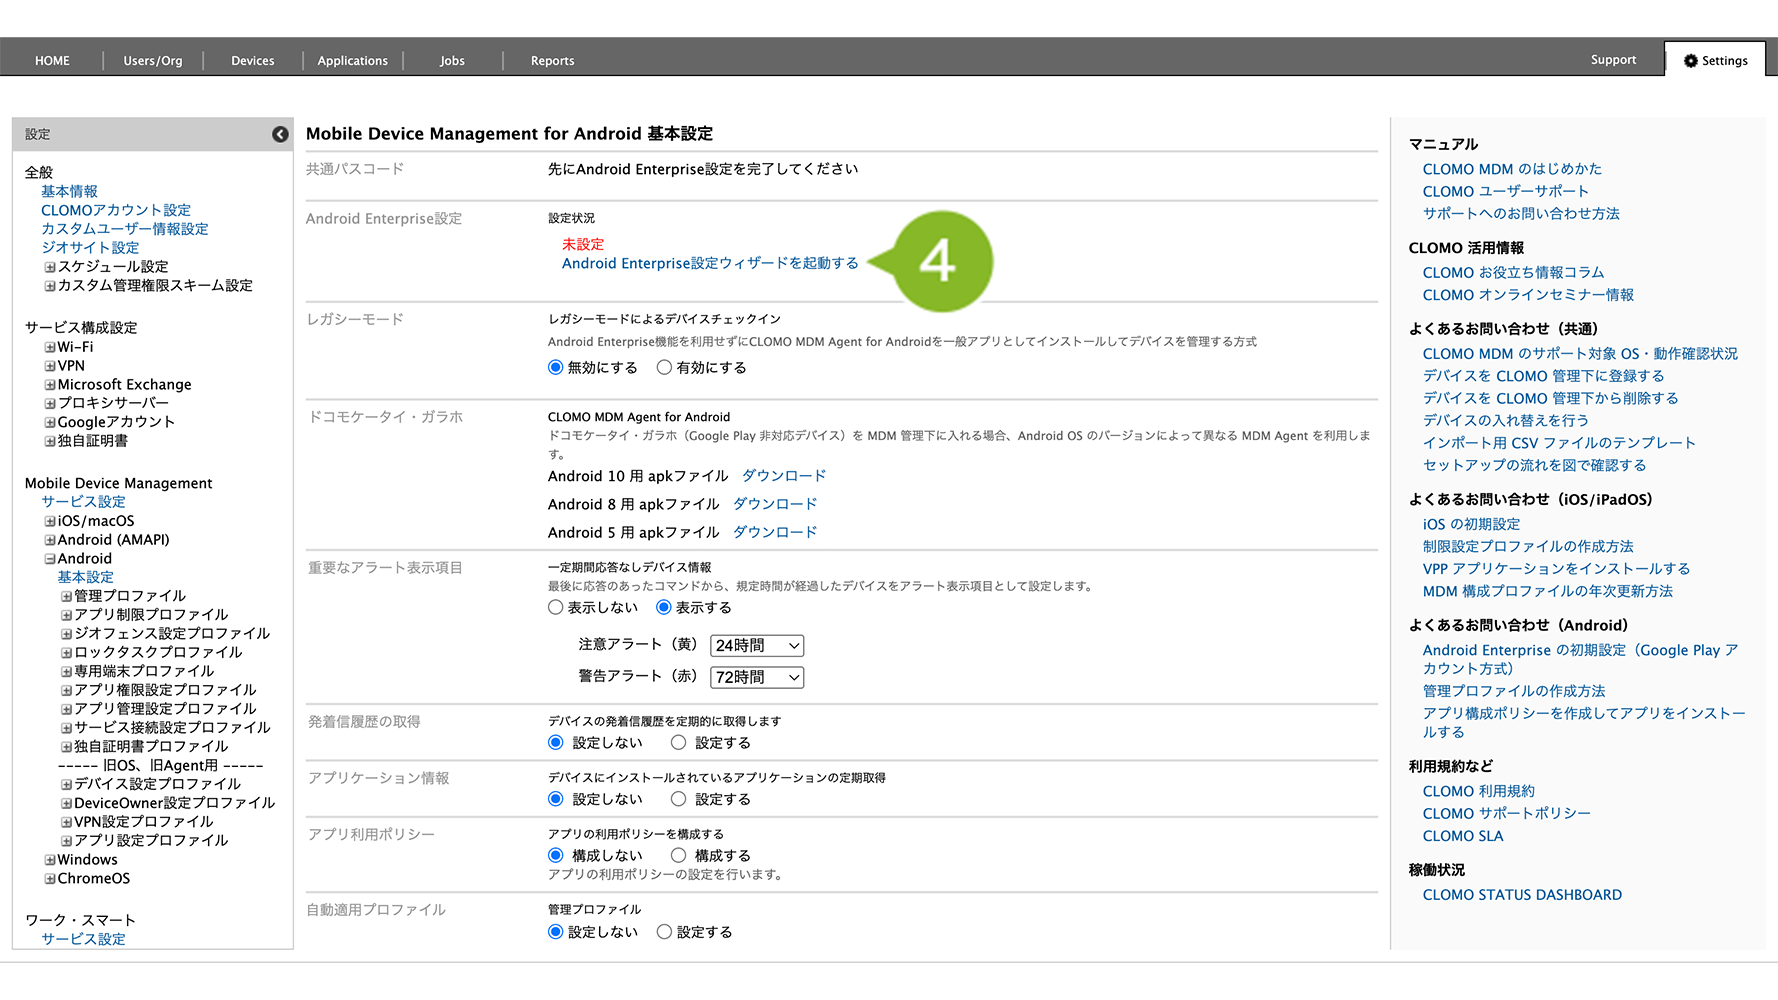
Task: Select 表示しない radio for alert items
Action: [556, 607]
